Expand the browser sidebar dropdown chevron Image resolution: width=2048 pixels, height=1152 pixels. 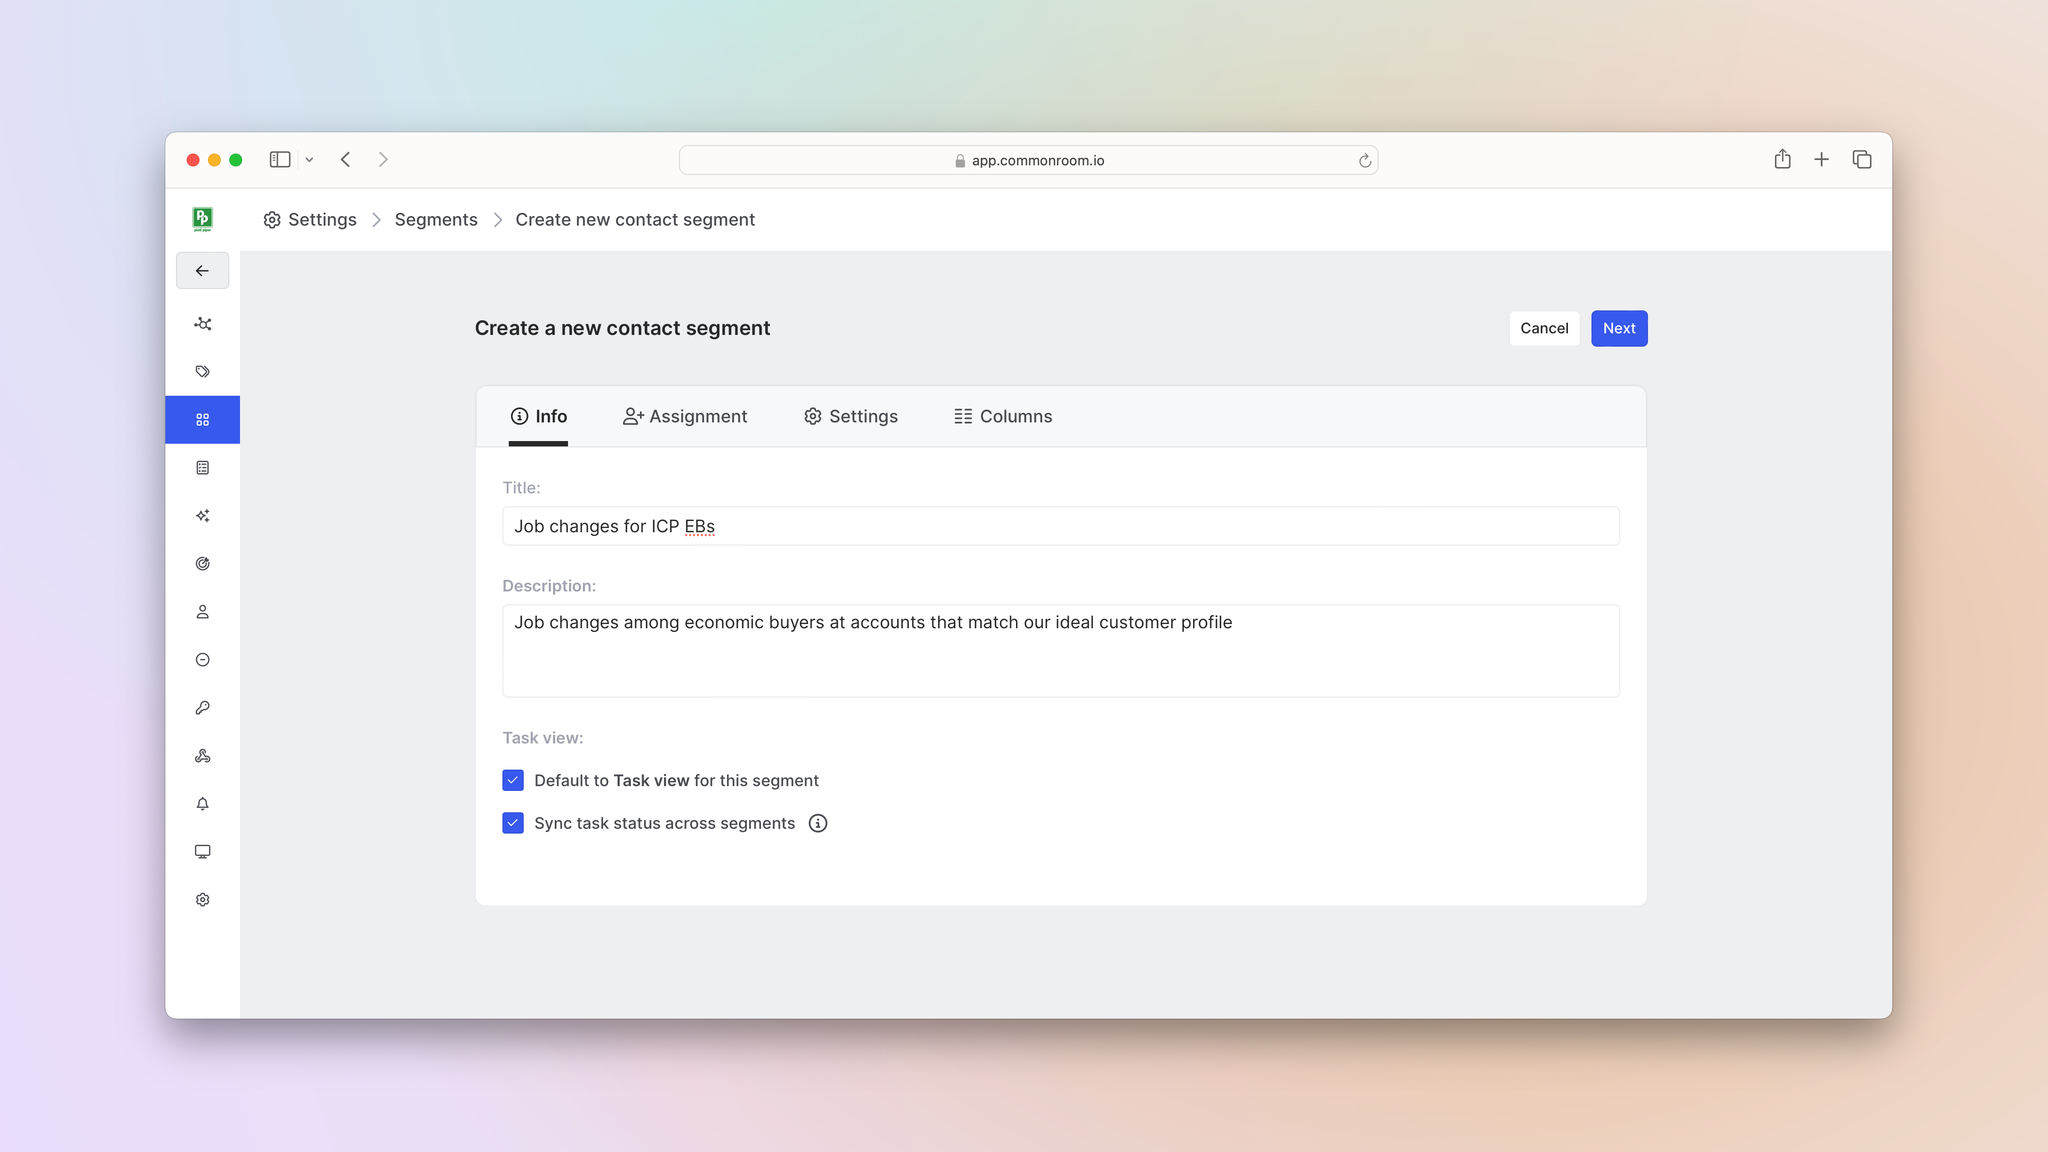(309, 160)
